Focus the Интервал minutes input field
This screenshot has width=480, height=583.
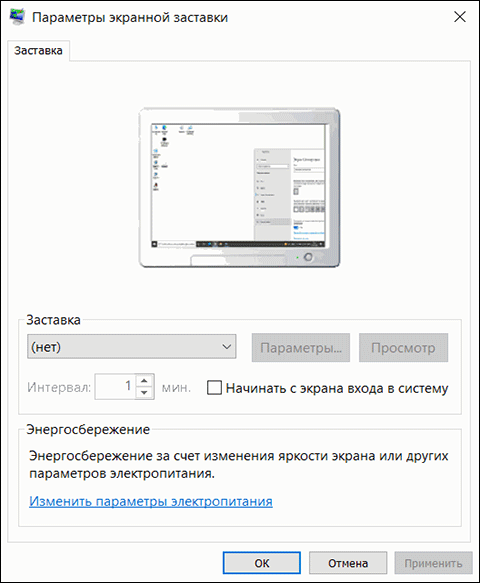click(115, 387)
